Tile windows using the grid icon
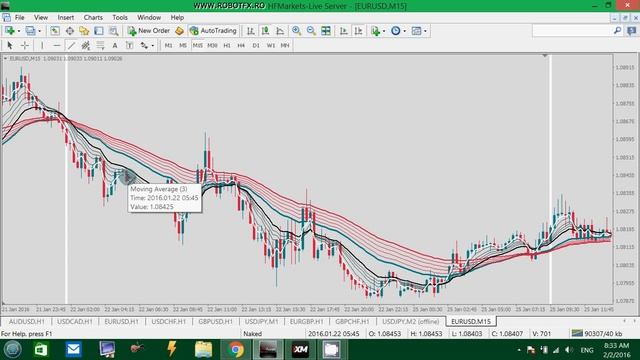 tap(326, 31)
